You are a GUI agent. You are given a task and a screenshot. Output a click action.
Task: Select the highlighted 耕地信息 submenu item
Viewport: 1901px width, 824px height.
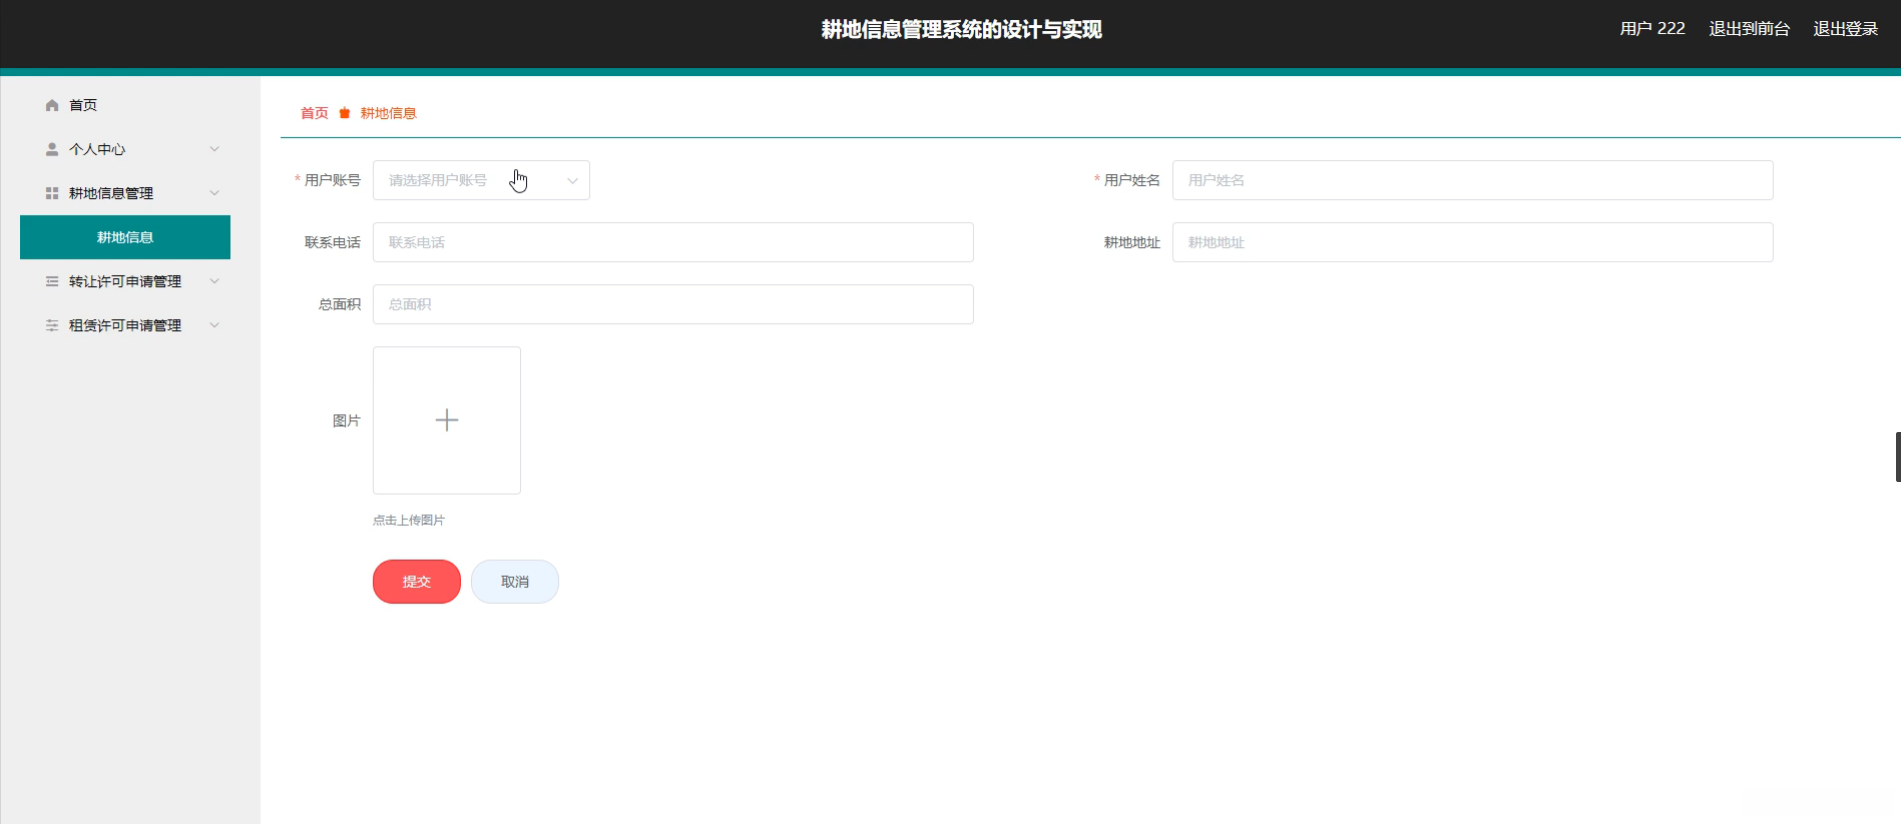pyautogui.click(x=125, y=237)
